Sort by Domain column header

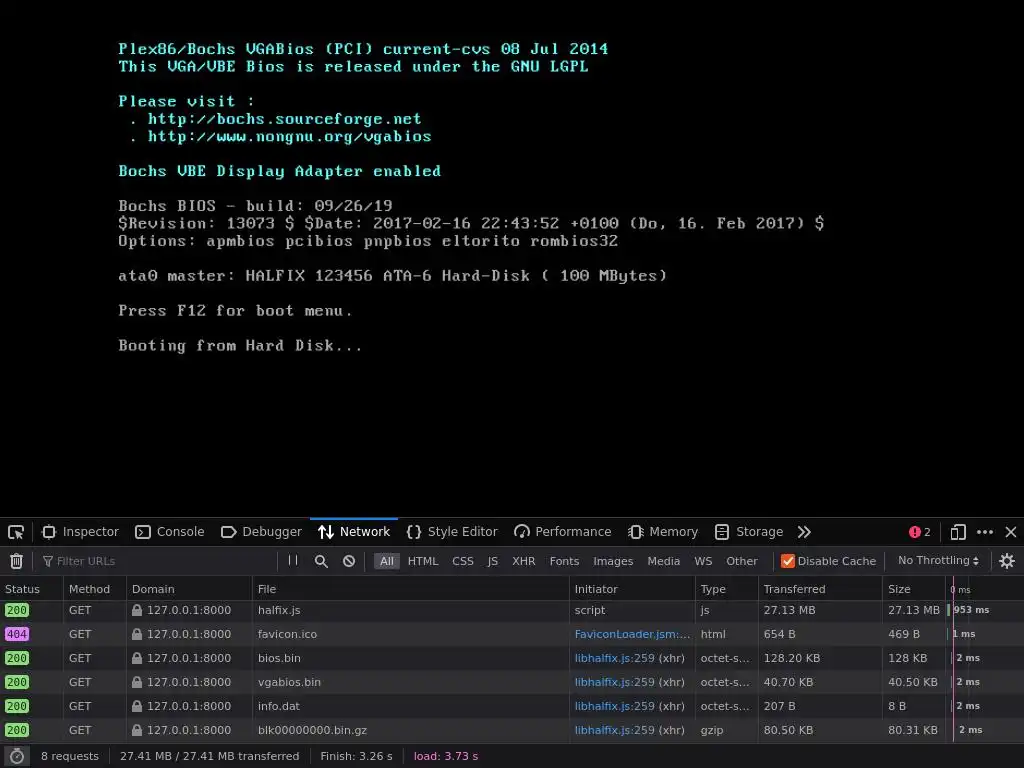(189, 589)
